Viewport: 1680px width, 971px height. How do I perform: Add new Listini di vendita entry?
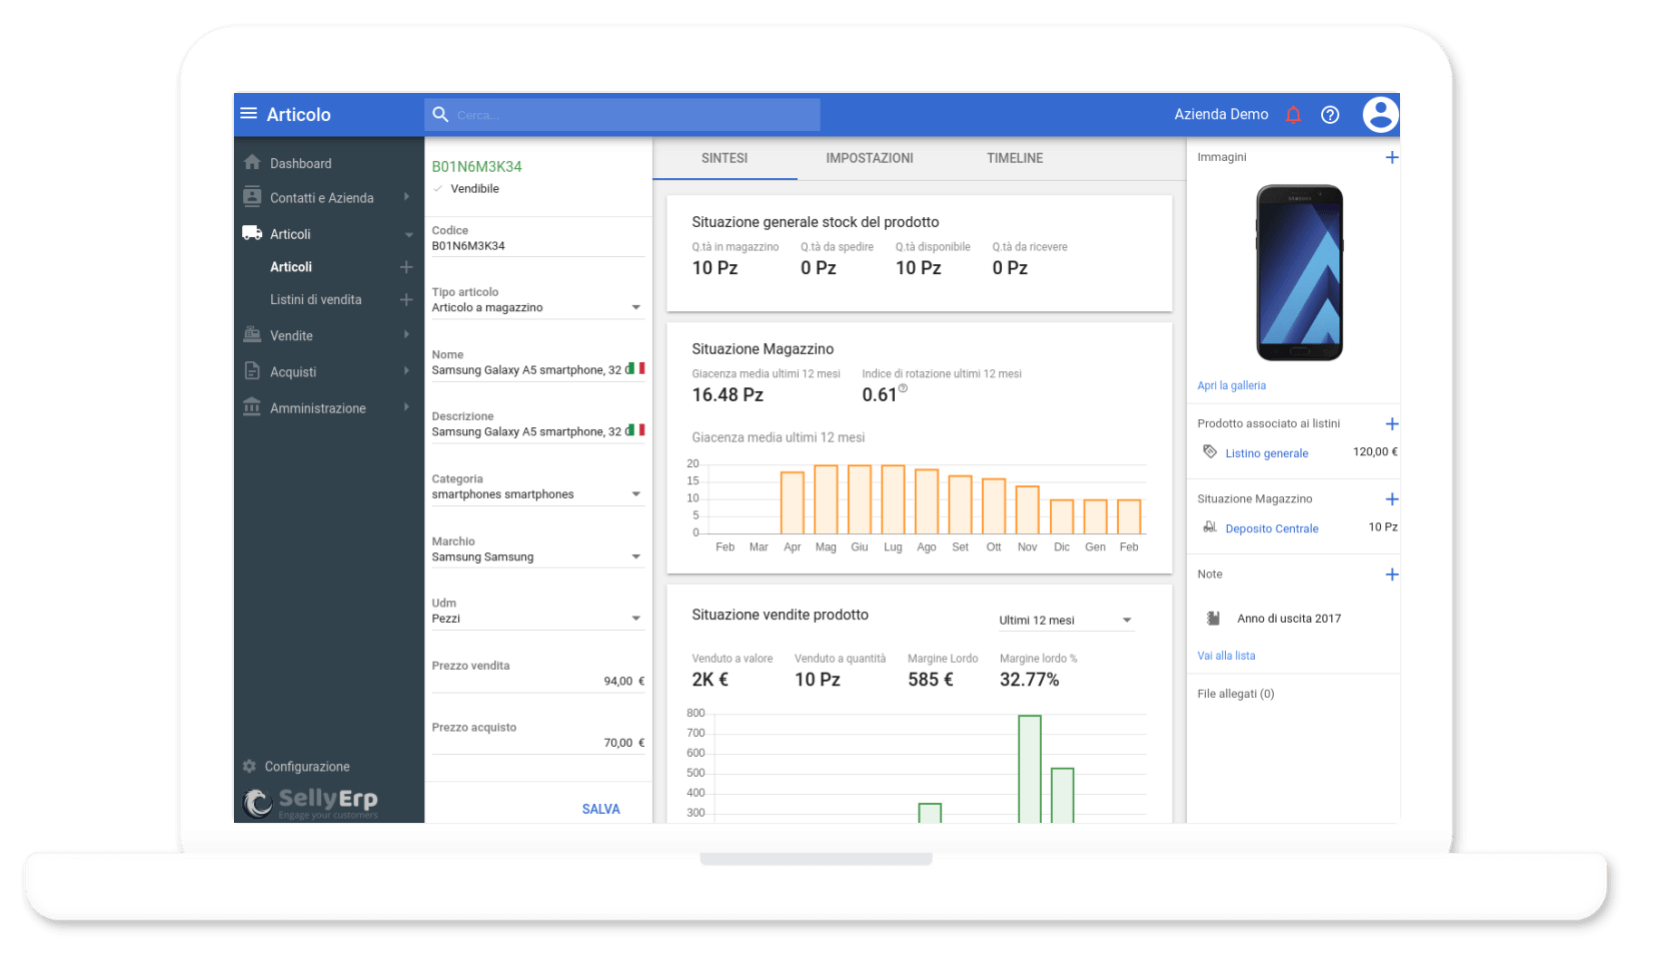pyautogui.click(x=406, y=299)
